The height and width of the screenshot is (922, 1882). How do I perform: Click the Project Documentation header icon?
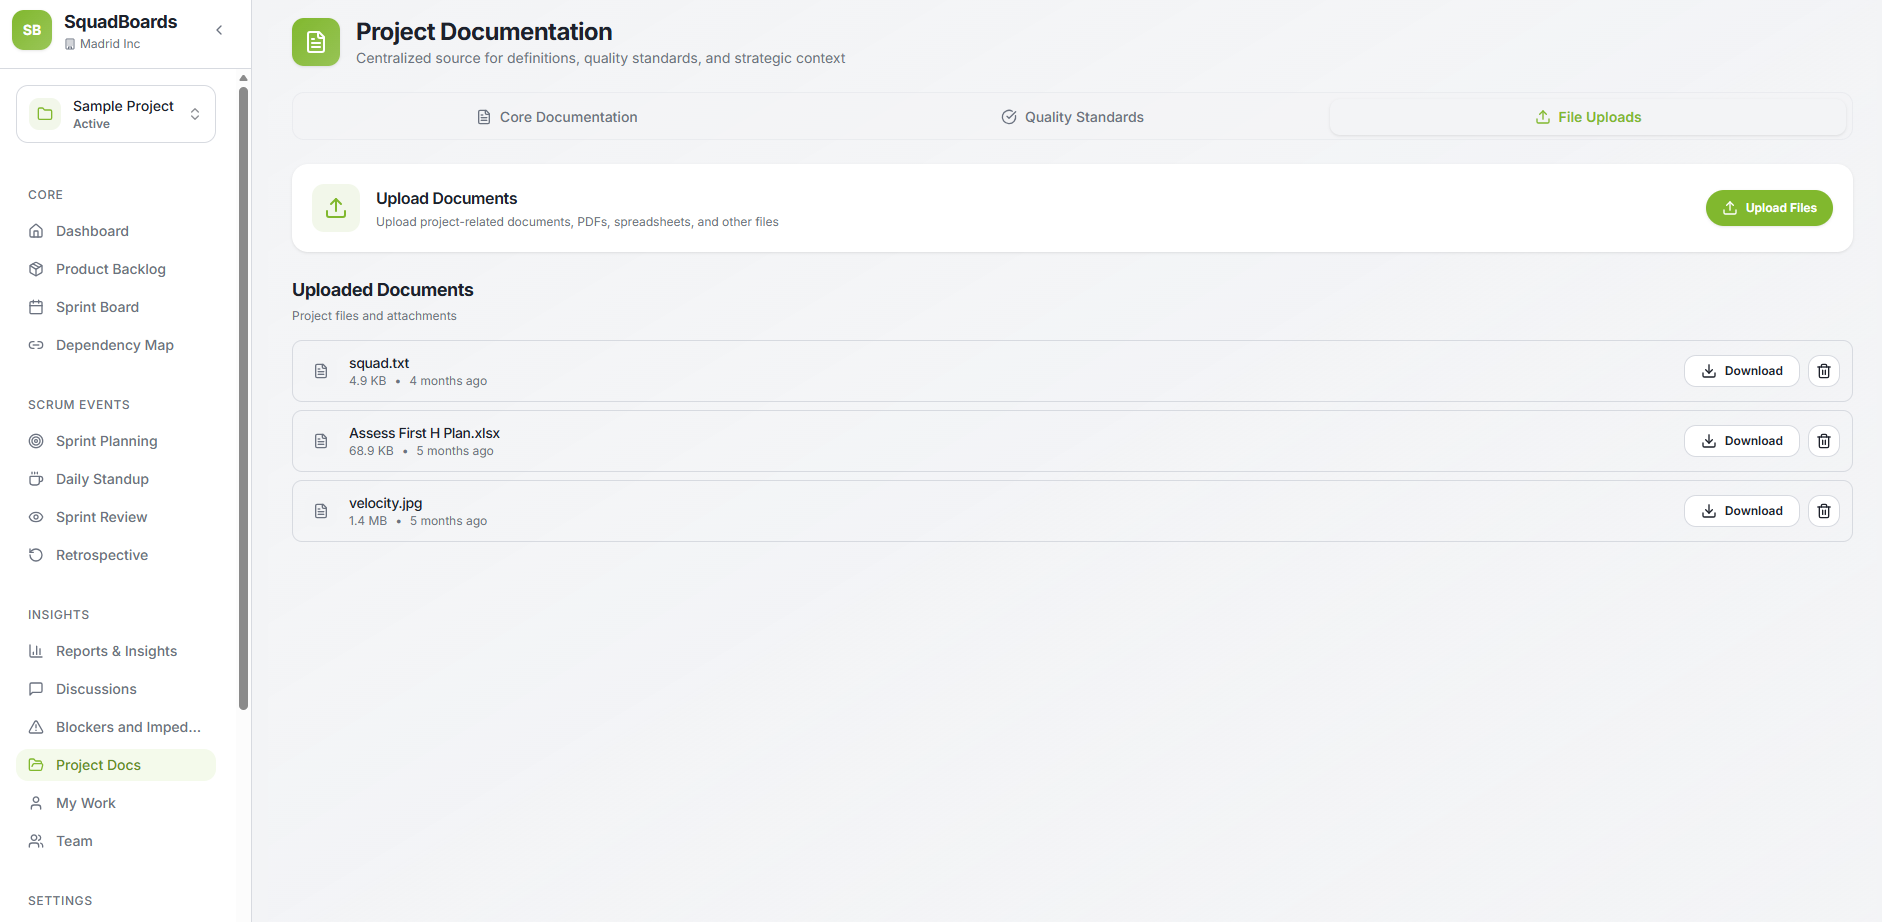tap(316, 42)
